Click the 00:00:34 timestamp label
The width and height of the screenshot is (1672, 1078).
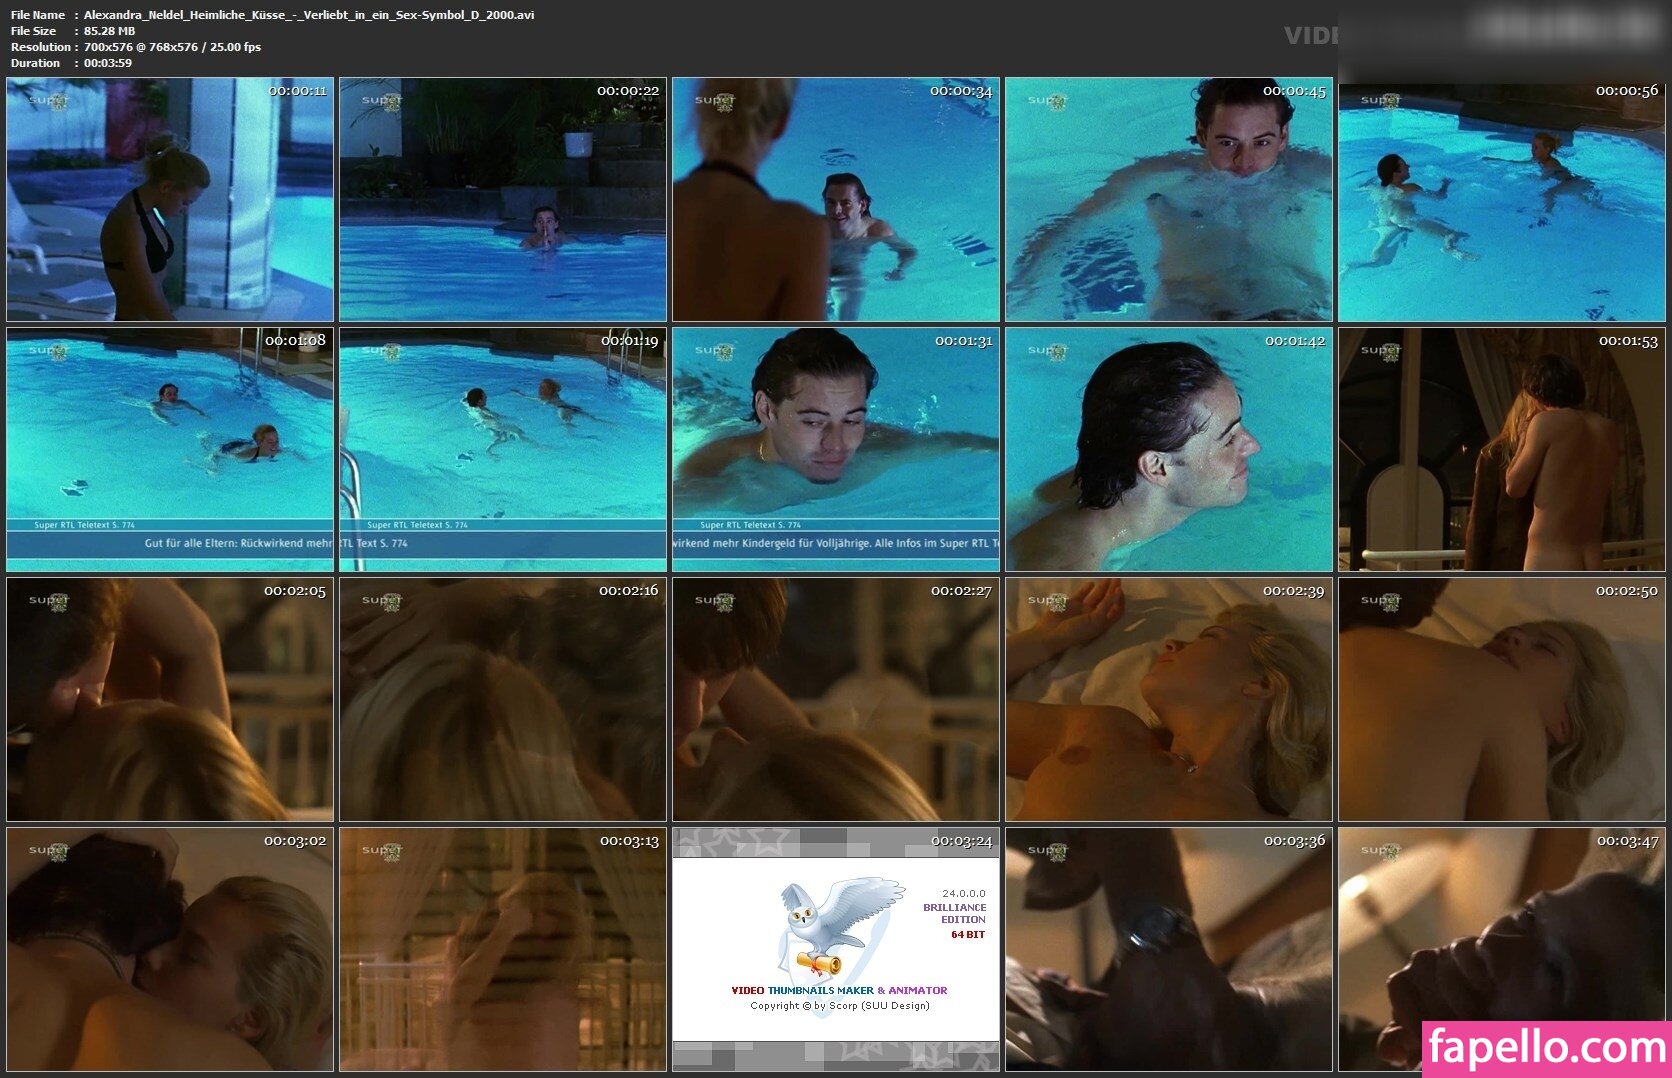point(961,91)
